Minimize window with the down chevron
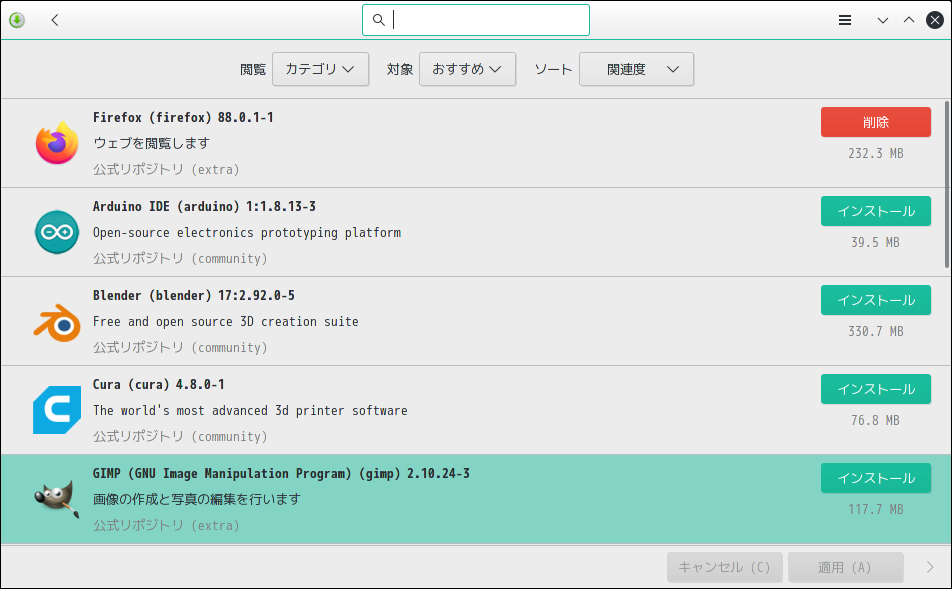Screen dimensions: 952x589 (883, 20)
